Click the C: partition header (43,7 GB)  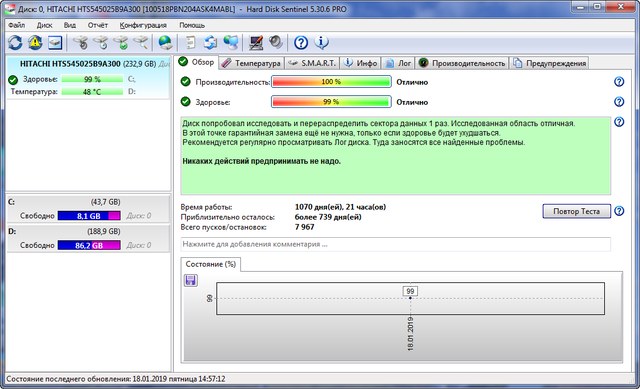coord(88,202)
